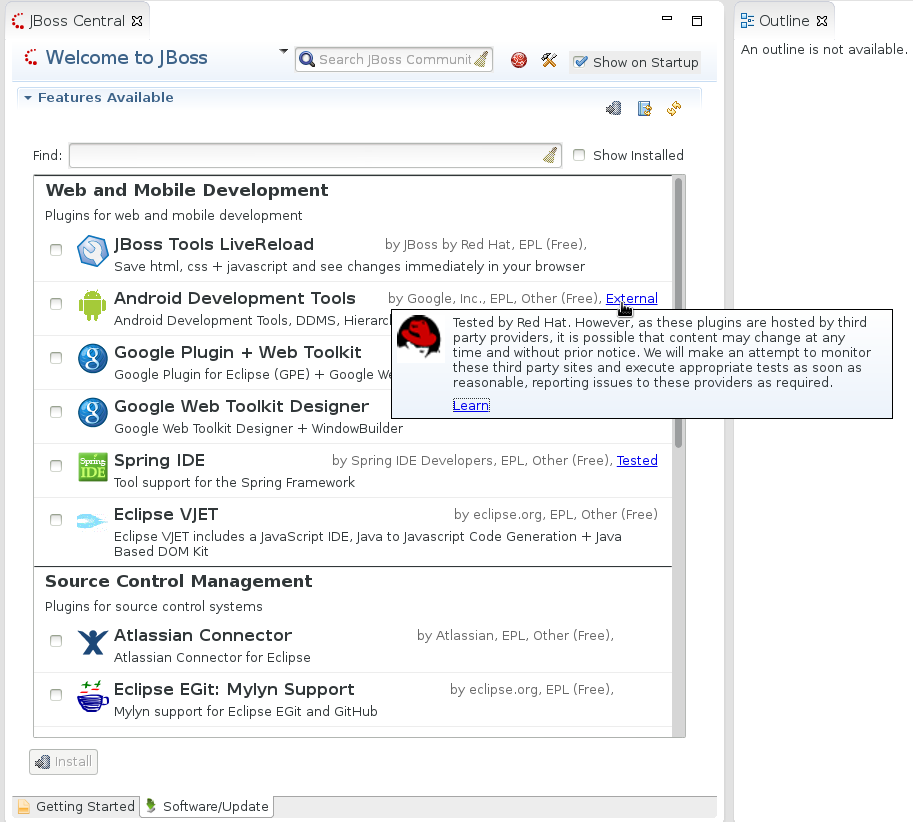Click into the Find text field

[x=315, y=155]
